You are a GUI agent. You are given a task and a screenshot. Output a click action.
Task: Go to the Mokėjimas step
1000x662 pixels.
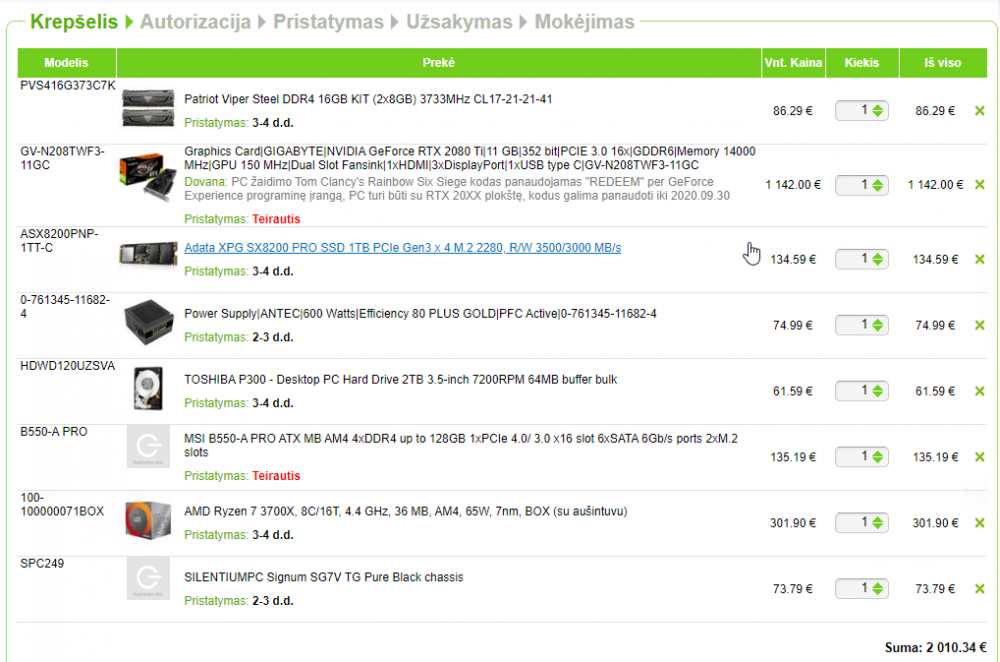coord(584,22)
